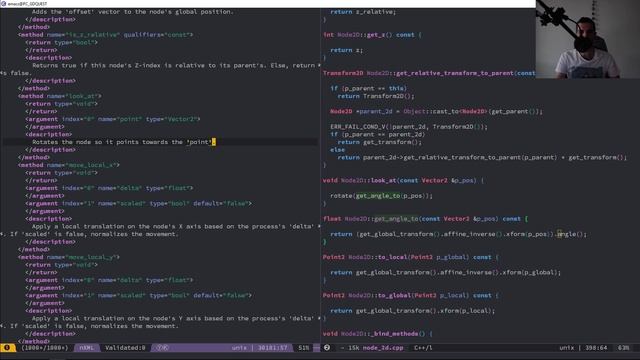Click the 30181:57 line and column indicator
This screenshot has height=360, width=640.
click(272, 348)
